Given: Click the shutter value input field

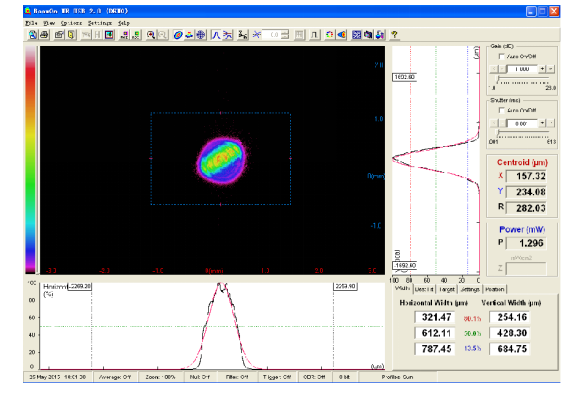Looking at the screenshot, I should point(522,123).
